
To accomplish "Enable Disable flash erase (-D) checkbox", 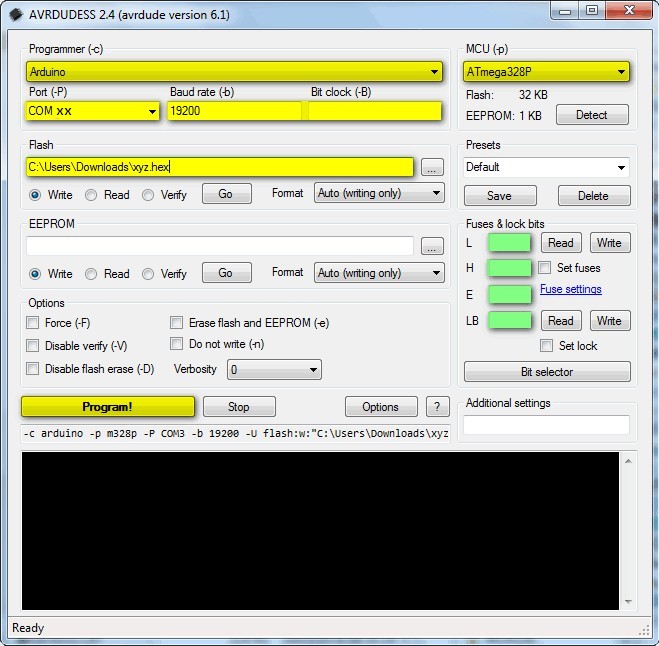I will [x=32, y=369].
